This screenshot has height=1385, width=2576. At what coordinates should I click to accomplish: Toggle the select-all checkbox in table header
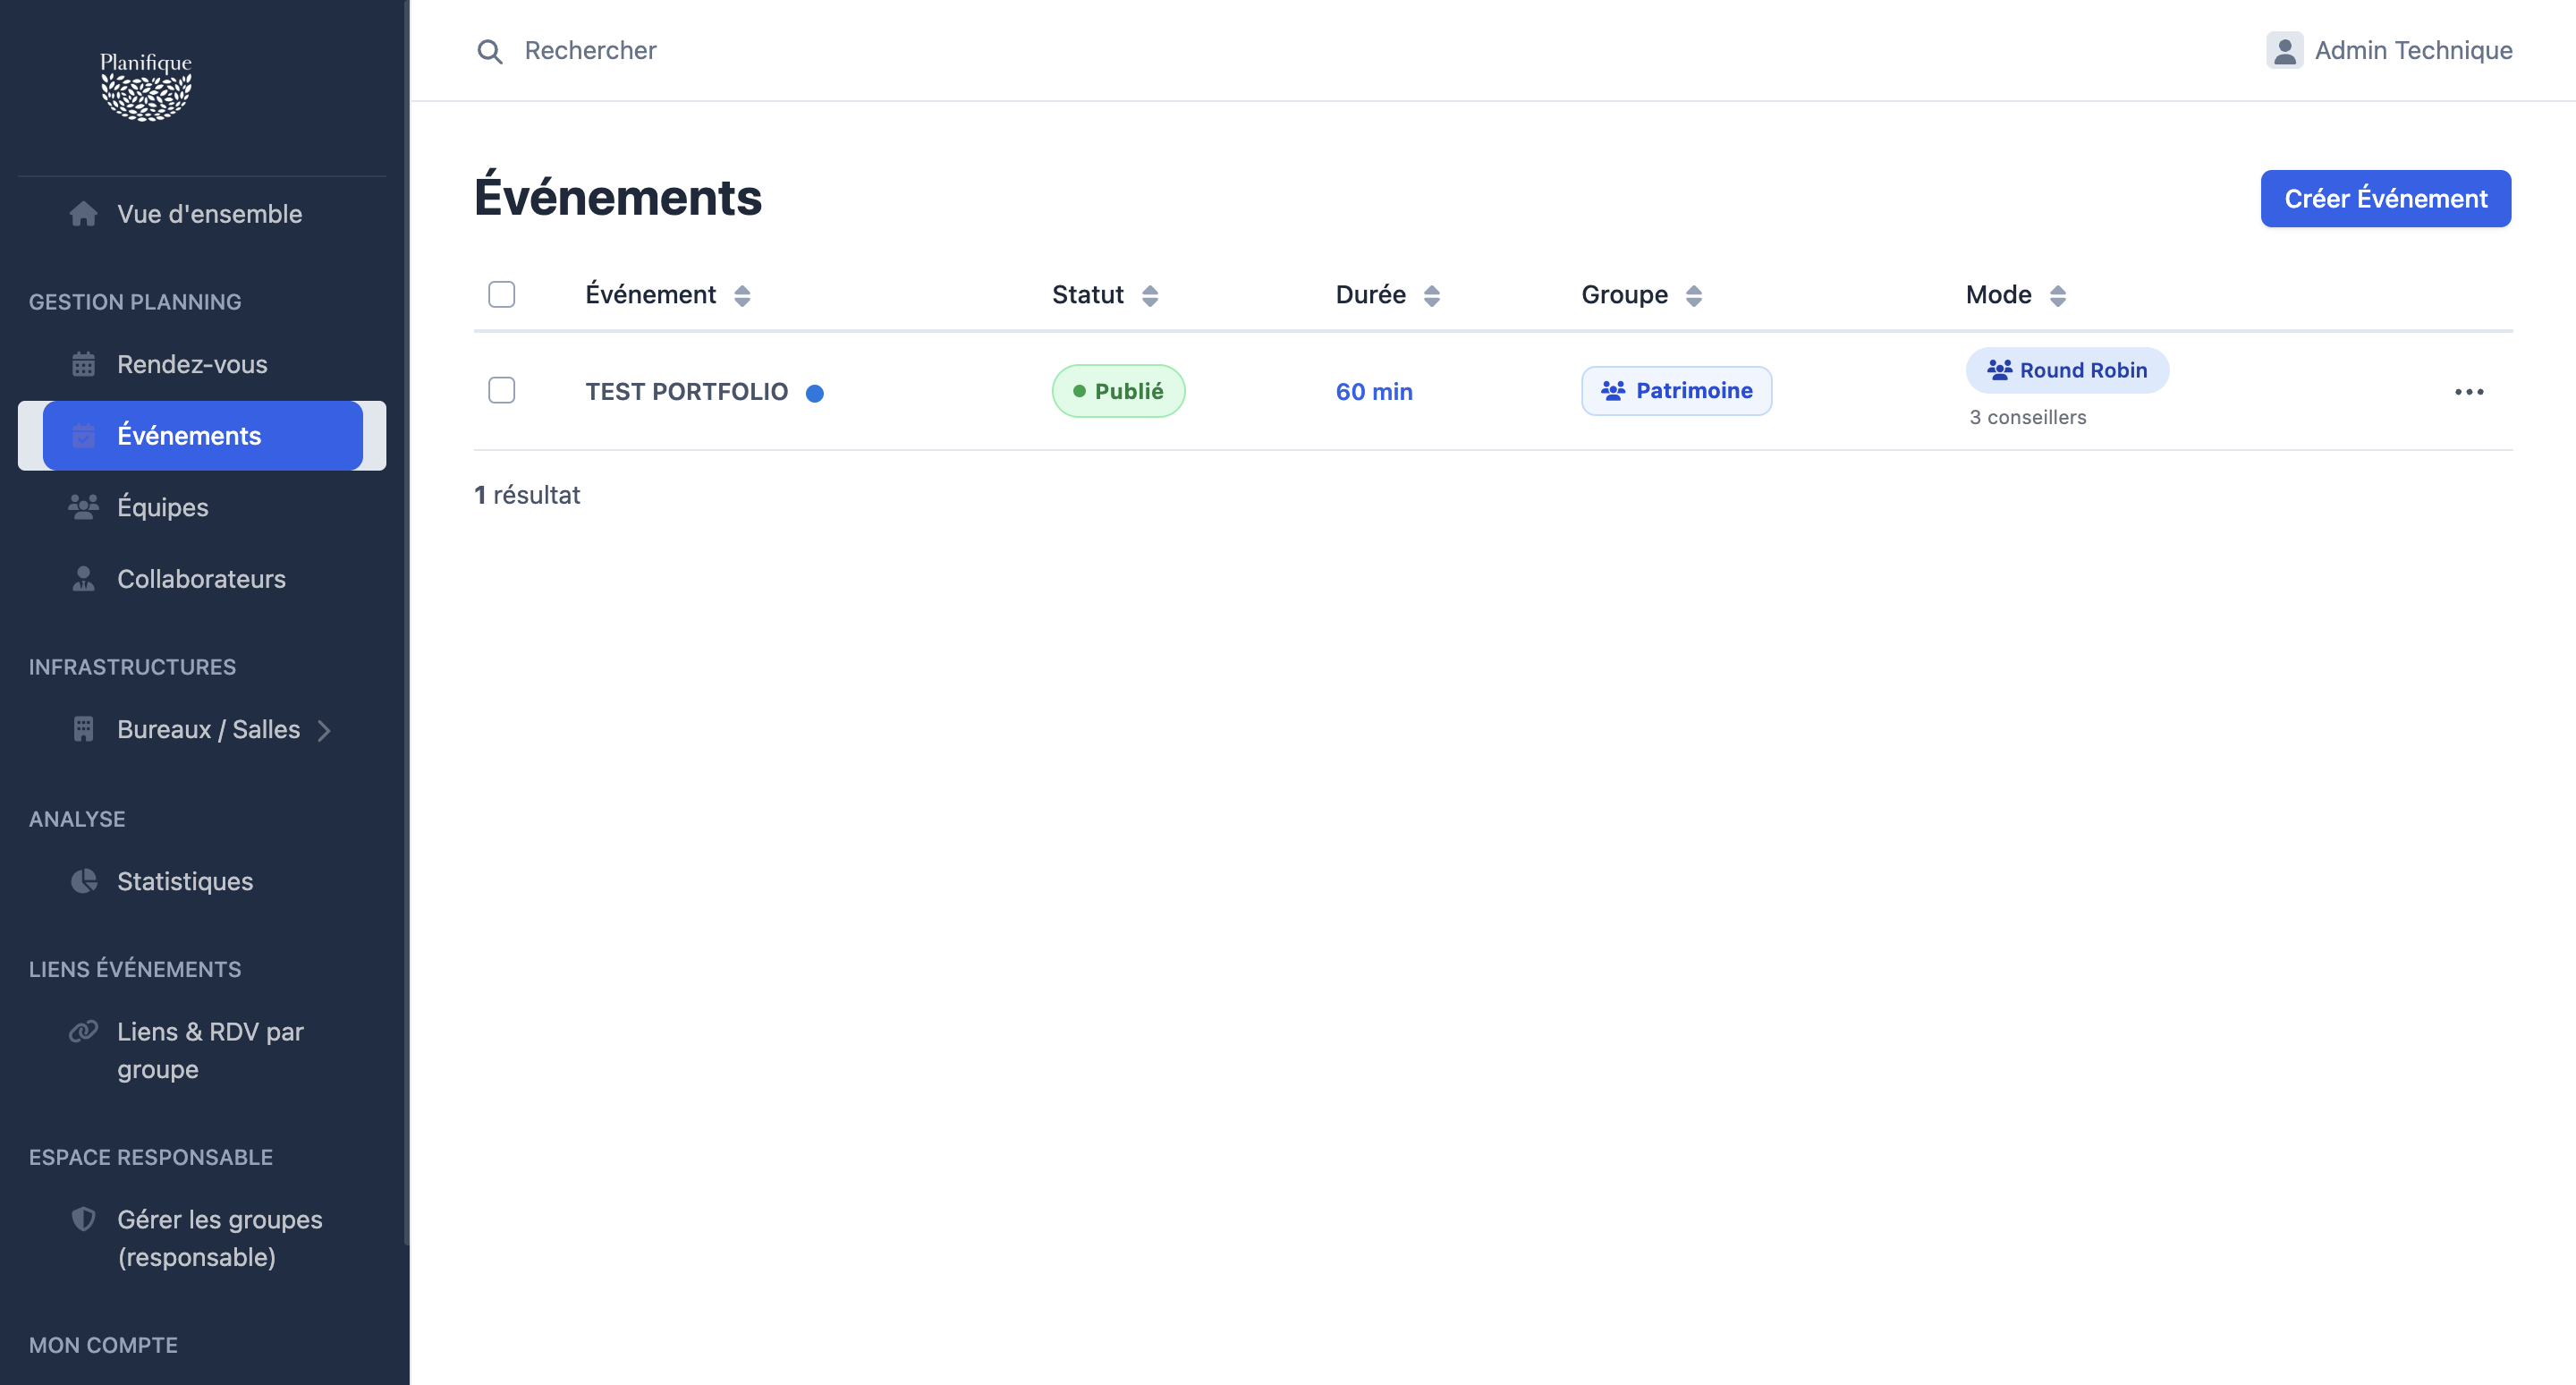coord(502,294)
